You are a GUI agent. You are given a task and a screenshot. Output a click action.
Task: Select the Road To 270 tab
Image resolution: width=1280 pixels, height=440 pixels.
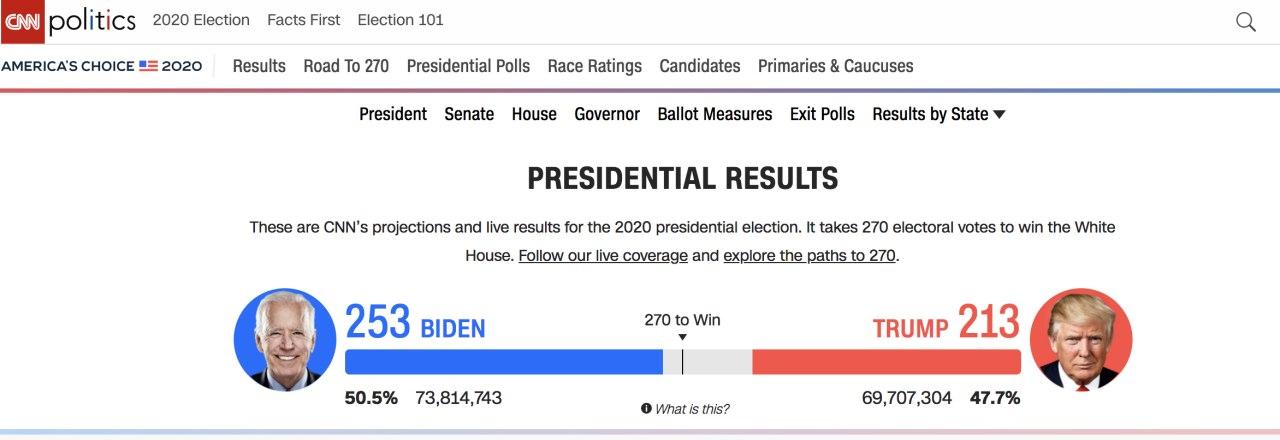[x=346, y=66]
